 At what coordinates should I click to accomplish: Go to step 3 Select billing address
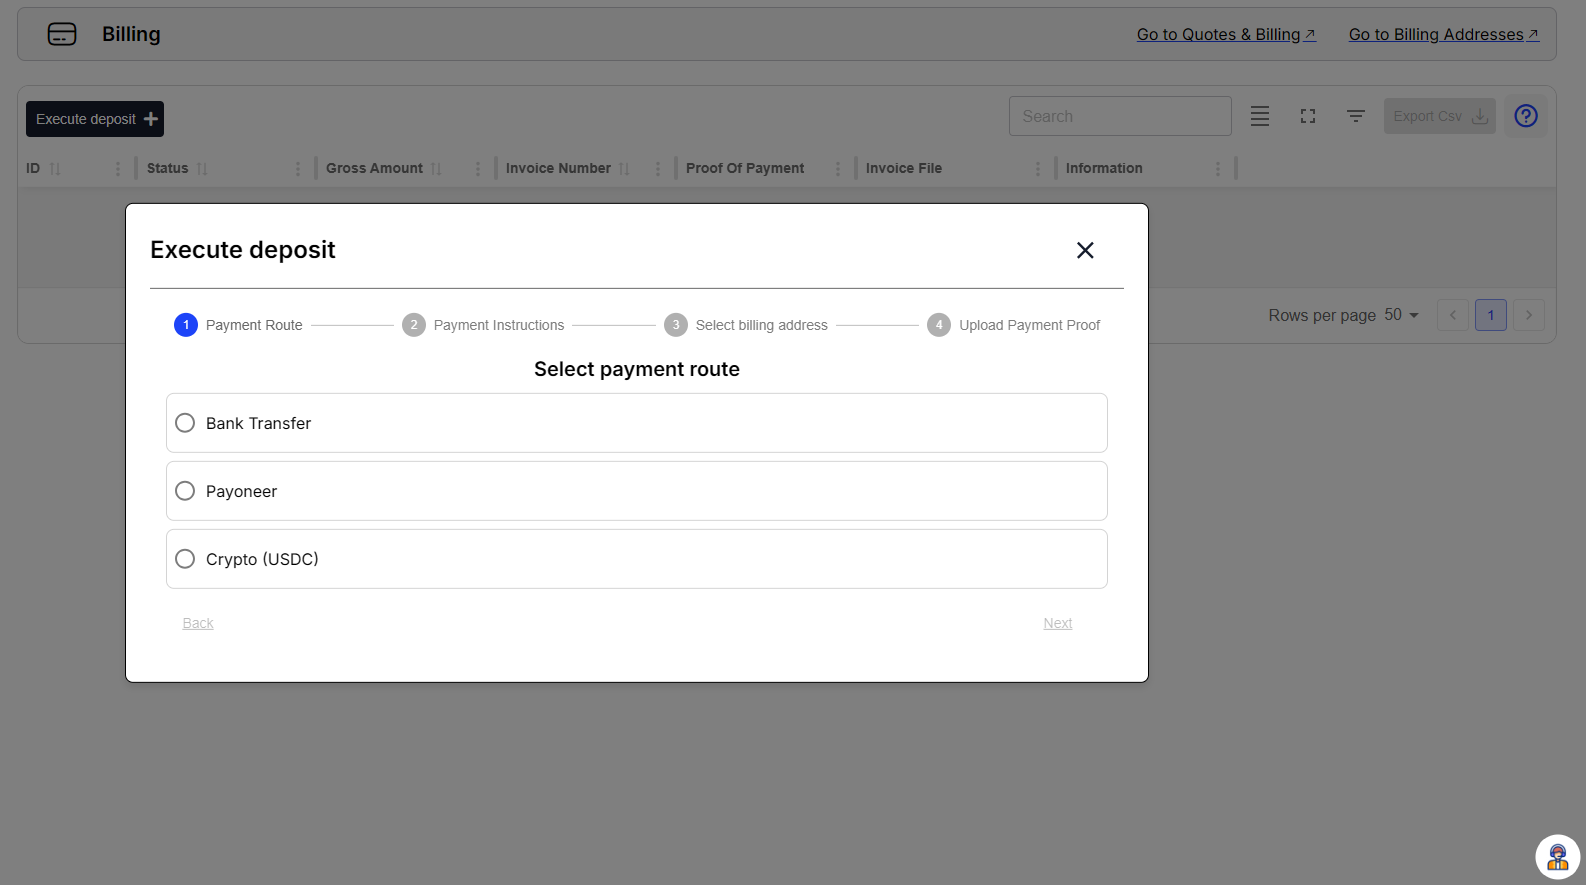point(746,325)
